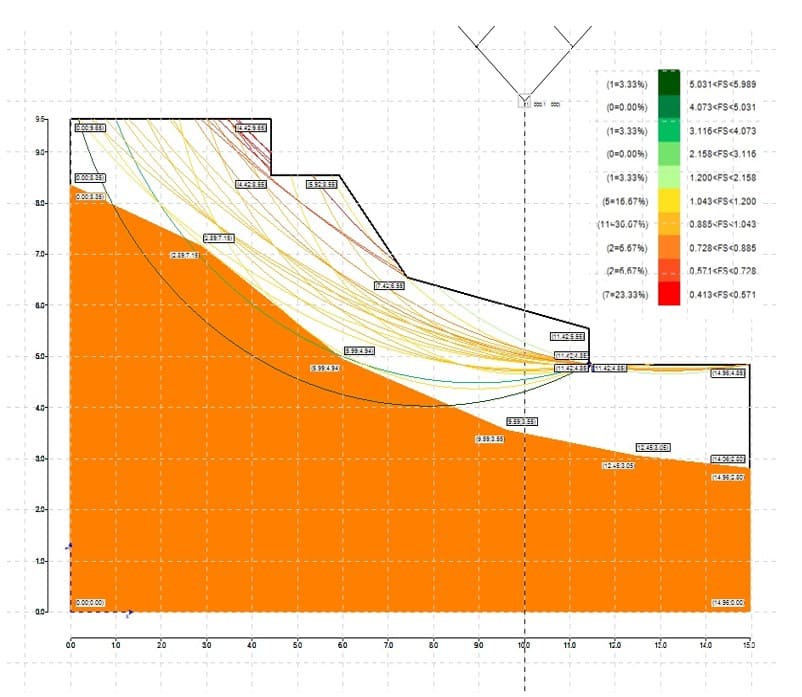Click the legend text 5.031<FS<5.989
Screen dimensions: 802x697
(722, 84)
